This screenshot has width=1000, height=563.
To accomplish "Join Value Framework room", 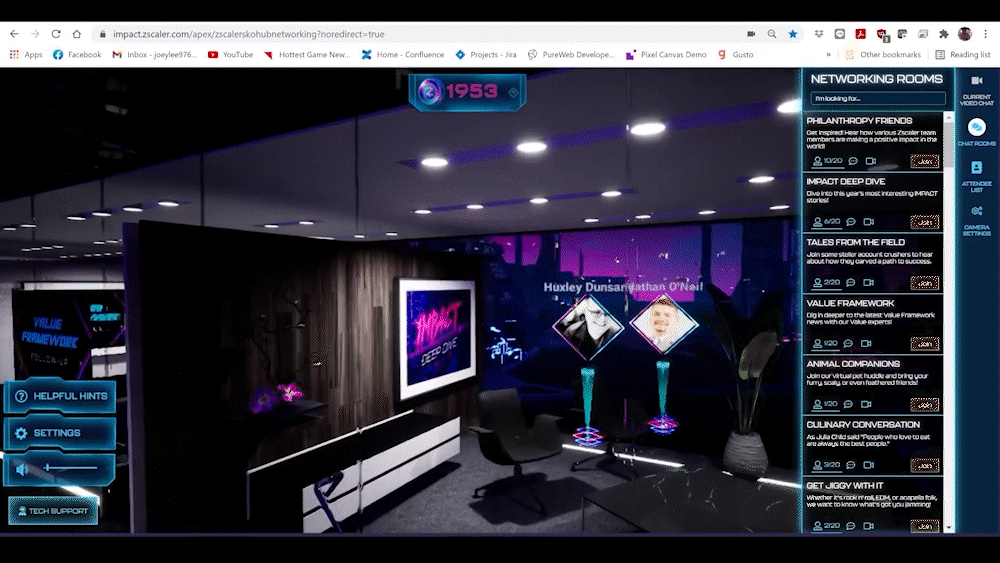I will 924,344.
